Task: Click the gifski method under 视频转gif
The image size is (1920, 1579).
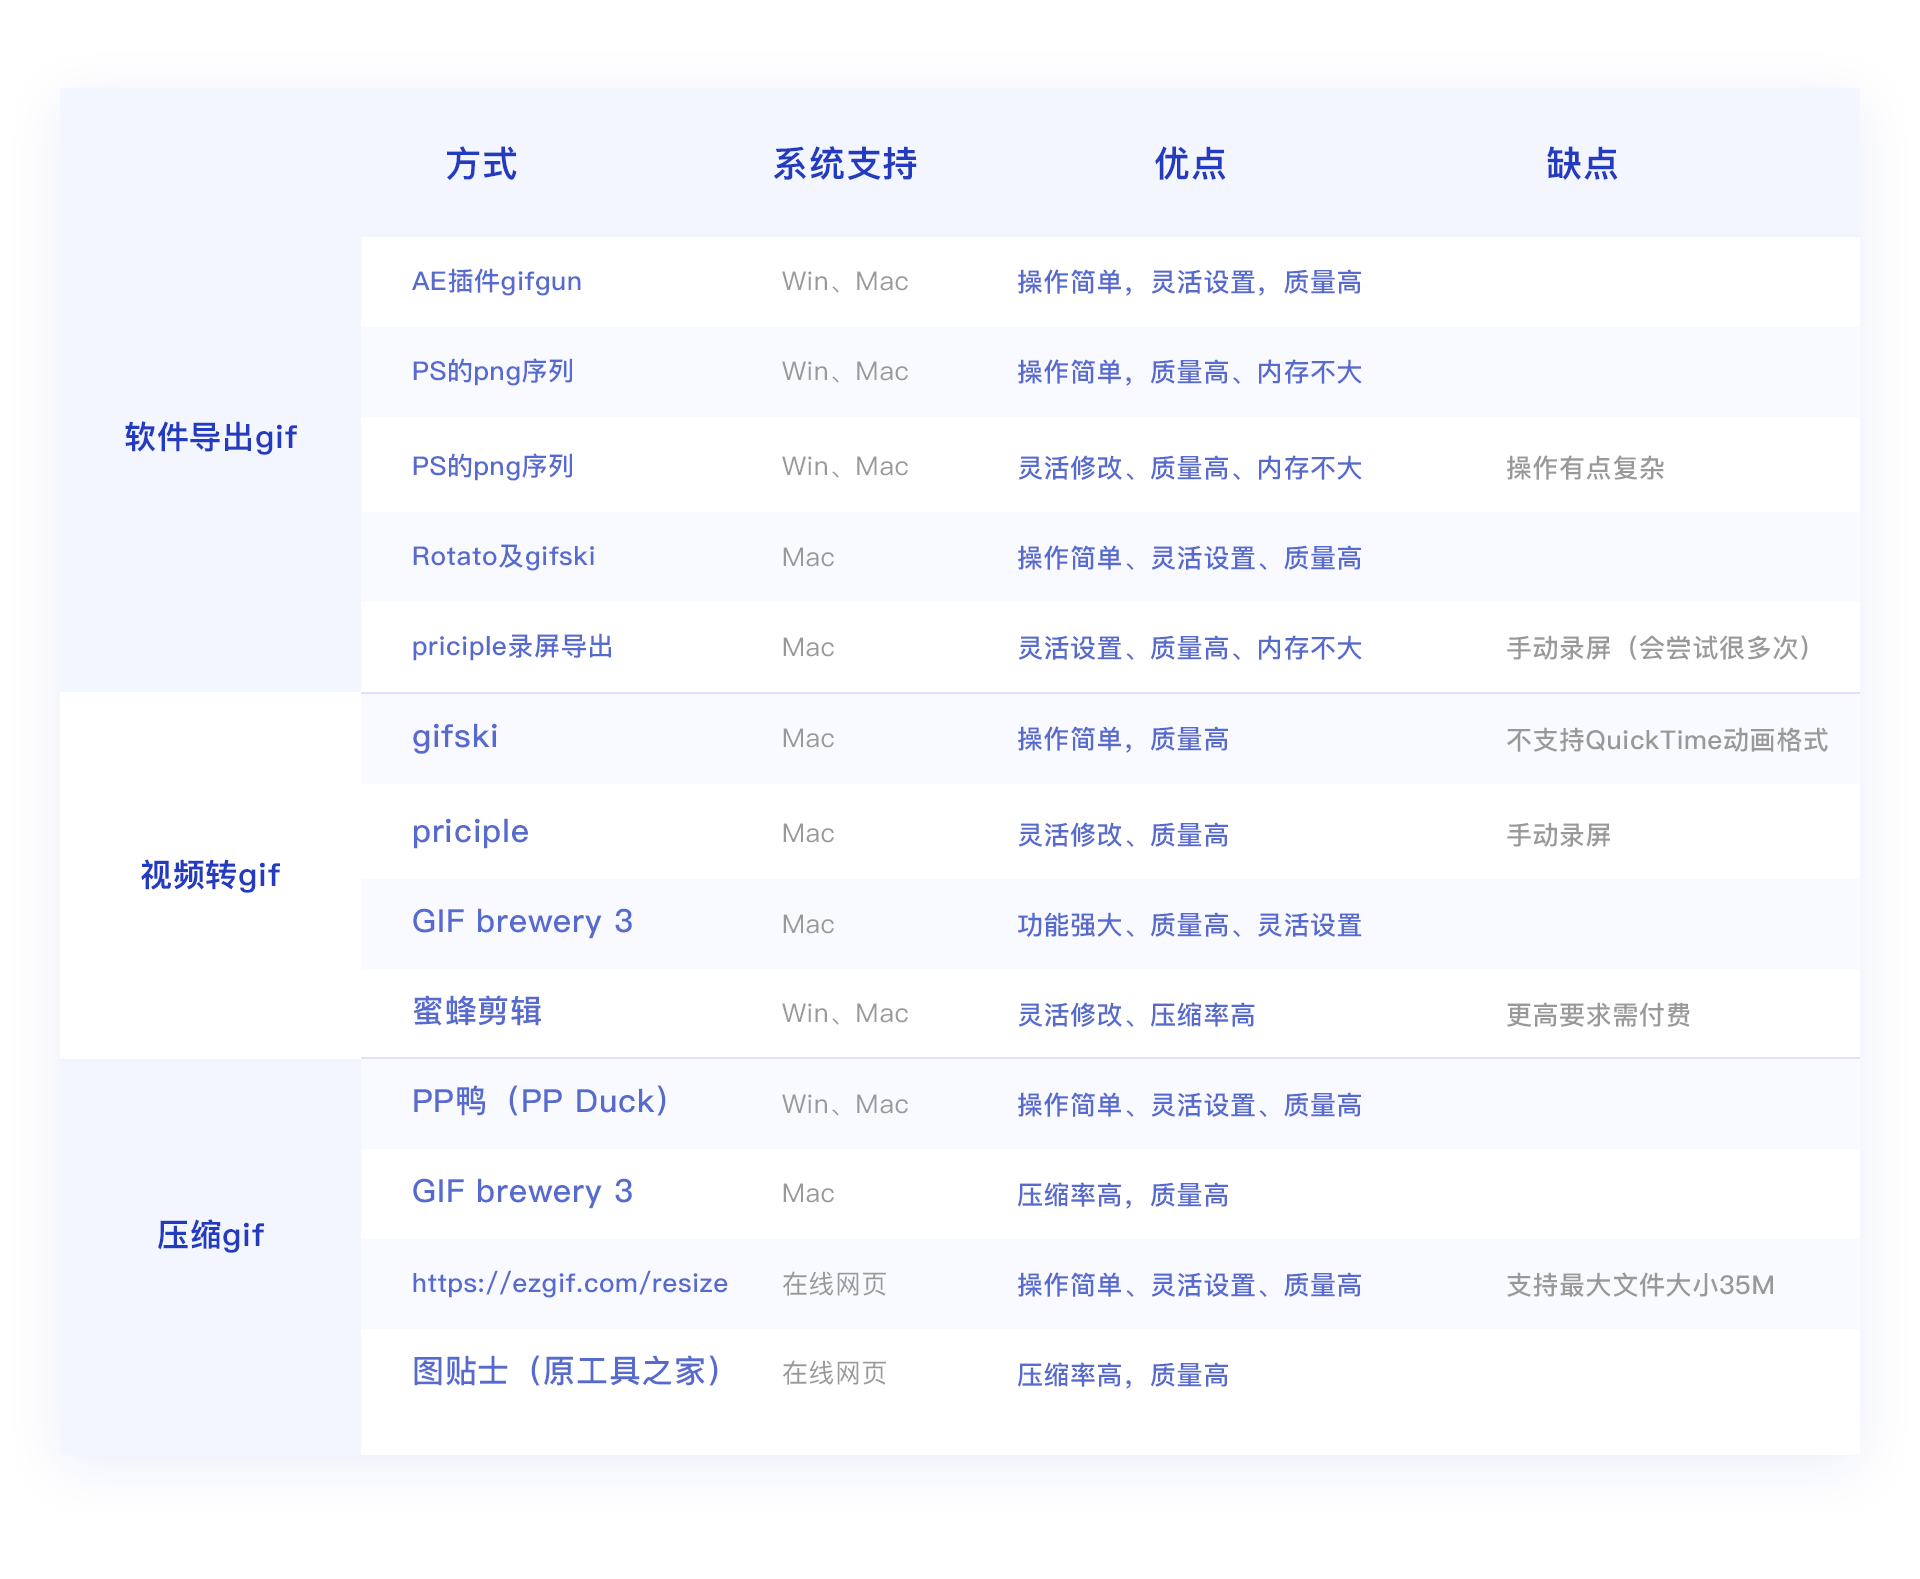Action: 455,736
